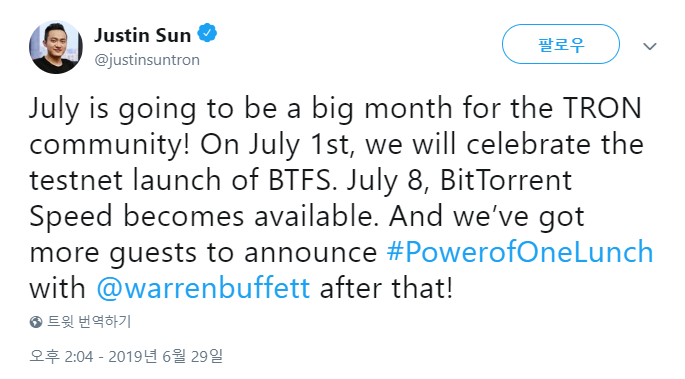Viewport: 685px width, 379px height.
Task: Visit the @warrenbuffett mention
Action: pos(203,288)
